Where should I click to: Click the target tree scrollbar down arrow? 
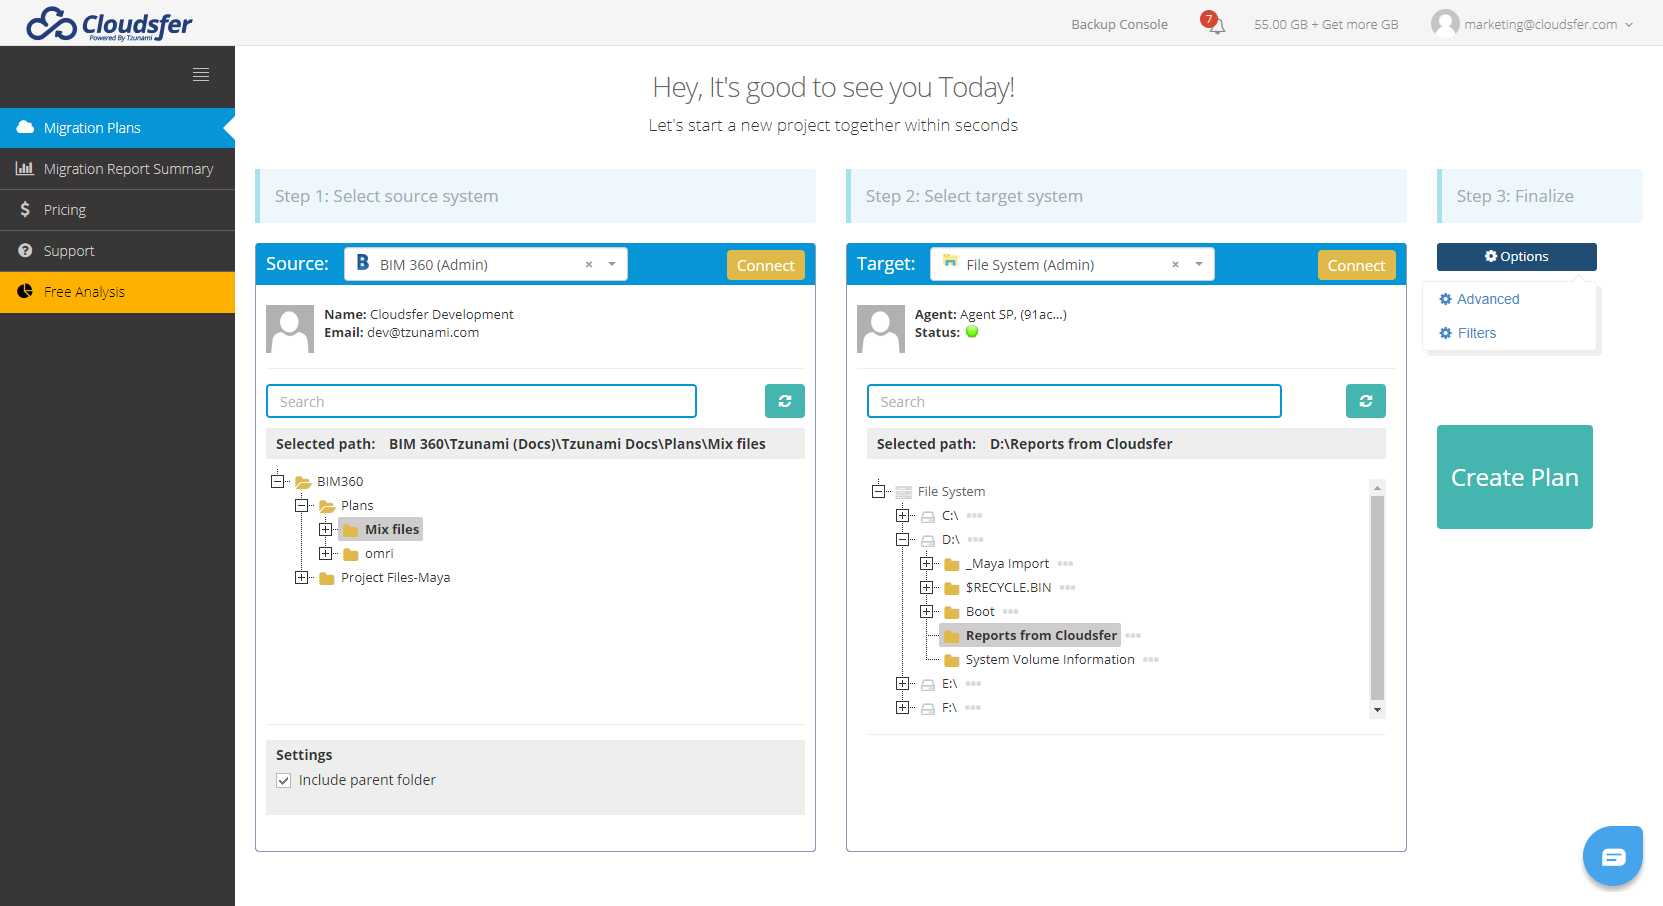(1378, 710)
